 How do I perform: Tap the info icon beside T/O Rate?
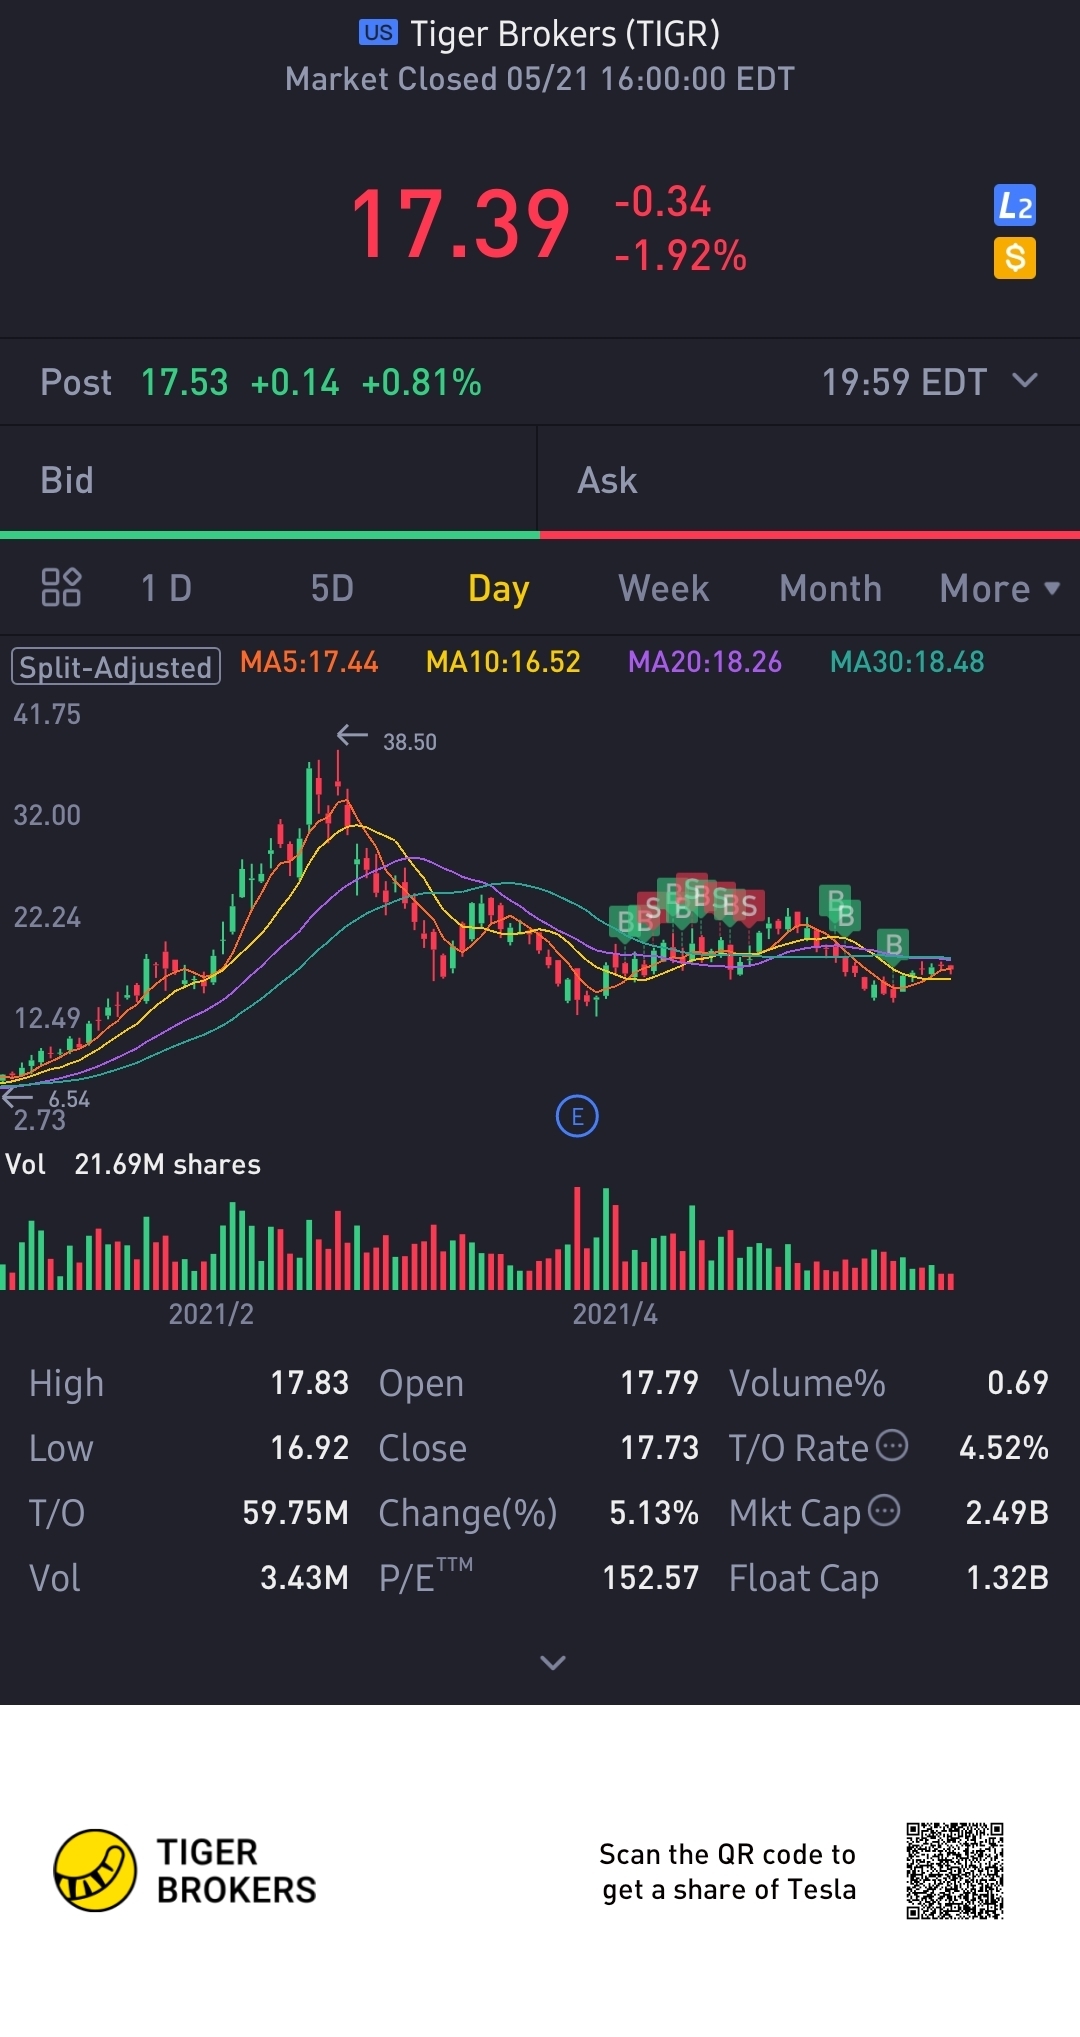[892, 1445]
